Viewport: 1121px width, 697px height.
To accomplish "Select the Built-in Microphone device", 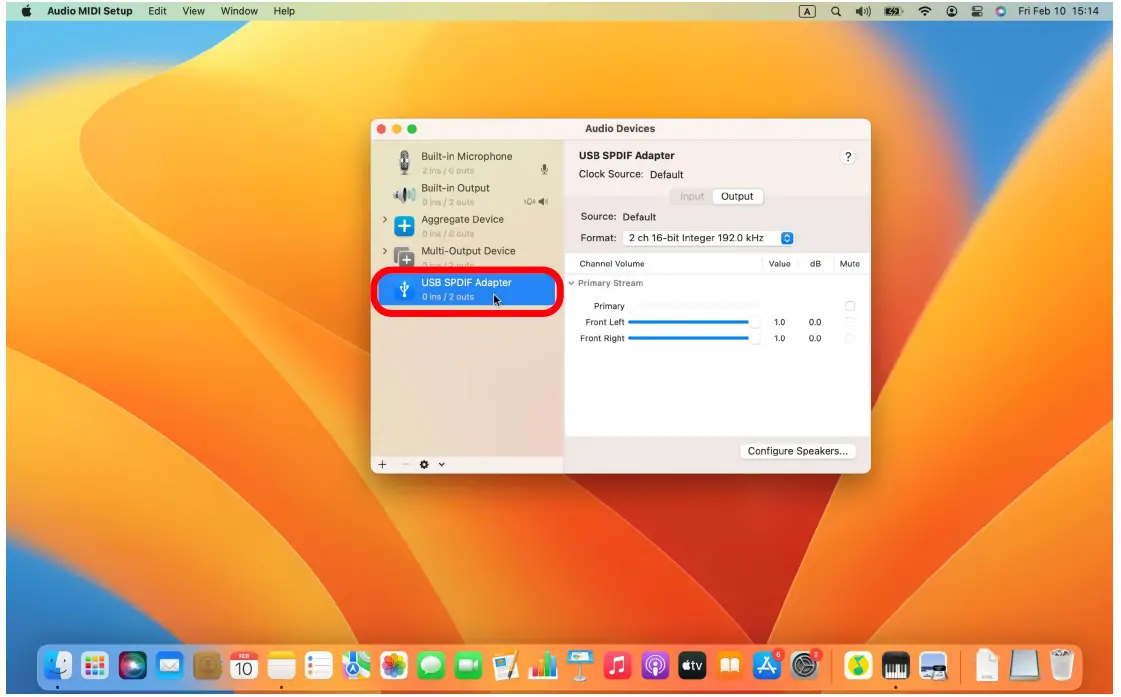I will coord(466,162).
